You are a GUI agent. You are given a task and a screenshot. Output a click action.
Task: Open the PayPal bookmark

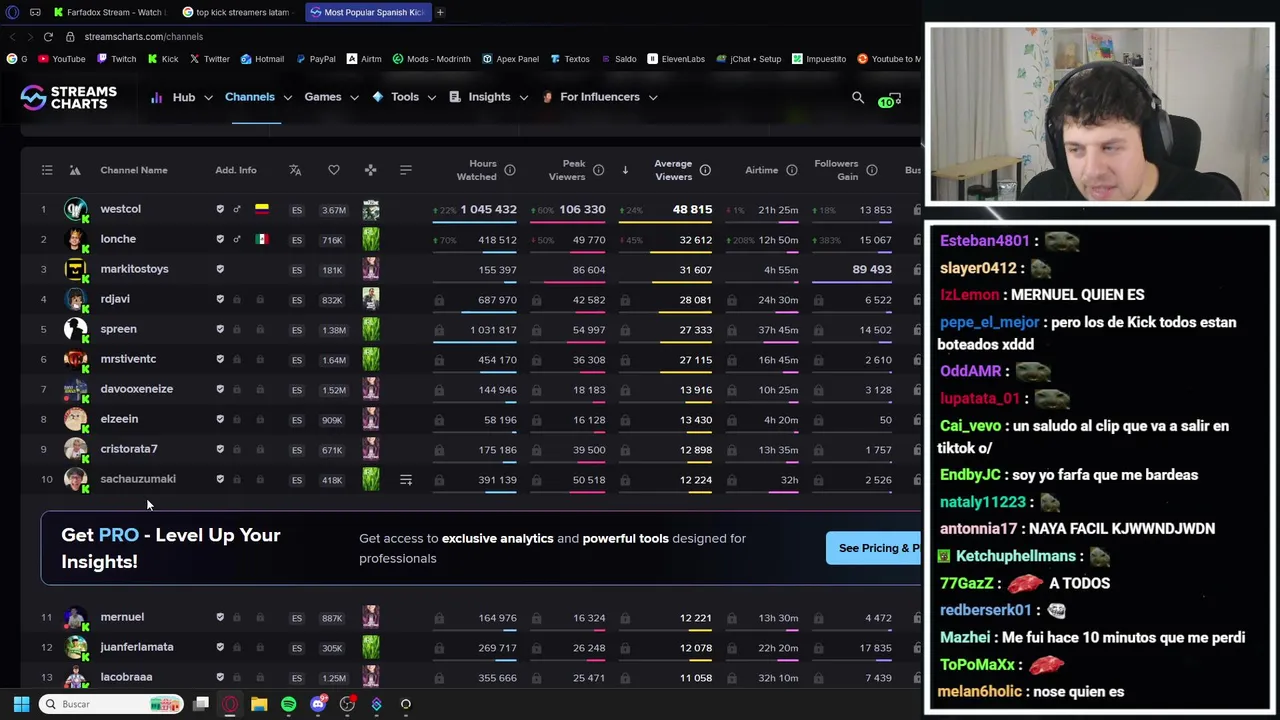point(315,59)
